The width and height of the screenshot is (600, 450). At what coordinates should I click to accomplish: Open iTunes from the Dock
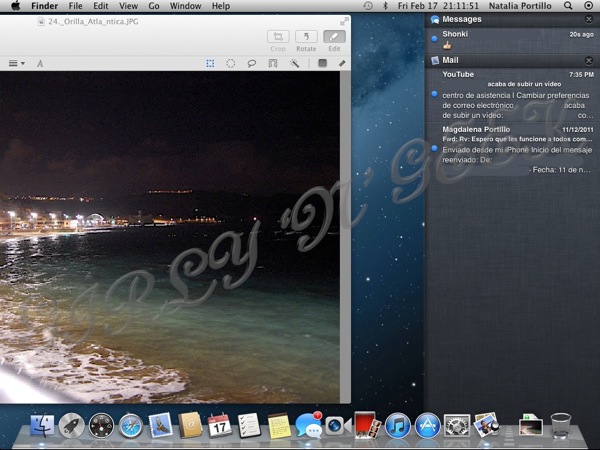(397, 426)
